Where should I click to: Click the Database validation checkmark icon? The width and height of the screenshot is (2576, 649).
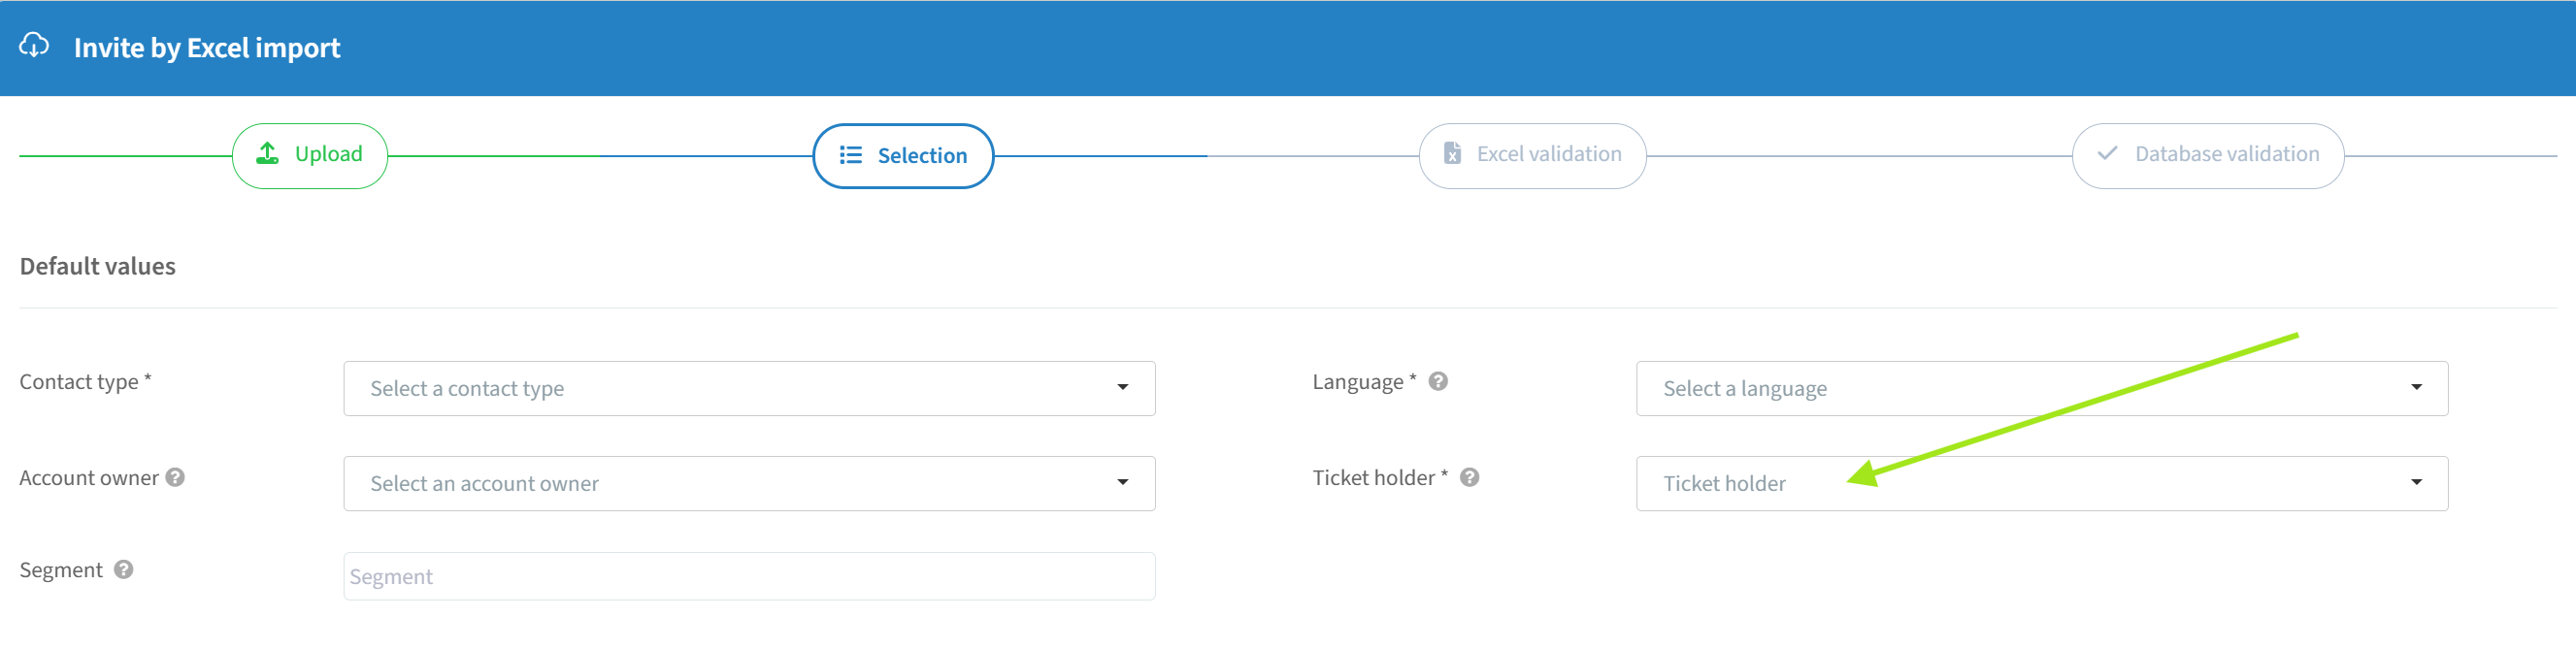[2107, 153]
